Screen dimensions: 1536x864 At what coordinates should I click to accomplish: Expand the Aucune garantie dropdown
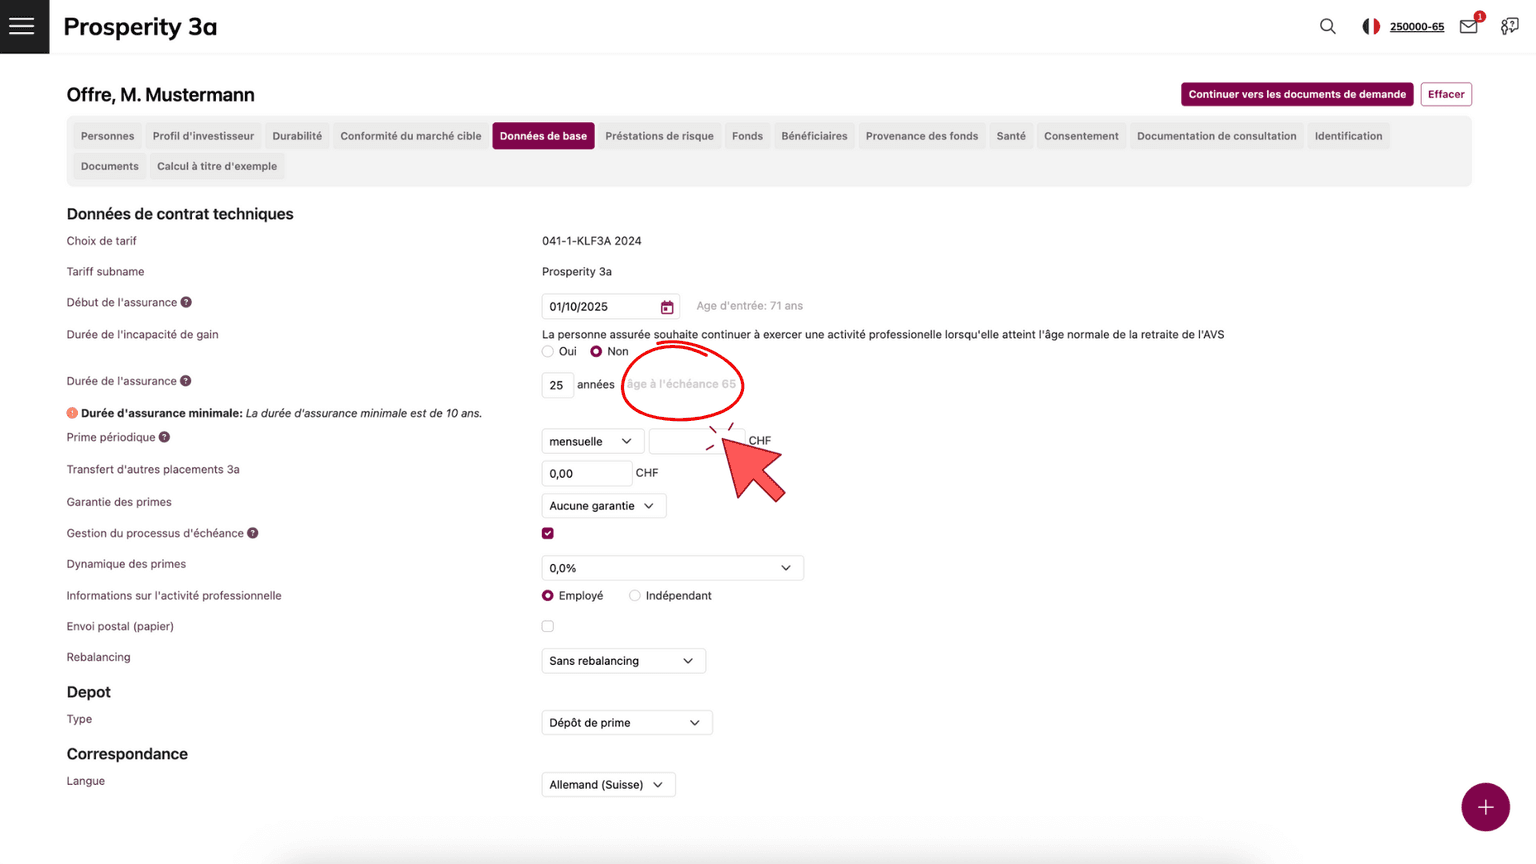pyautogui.click(x=603, y=506)
